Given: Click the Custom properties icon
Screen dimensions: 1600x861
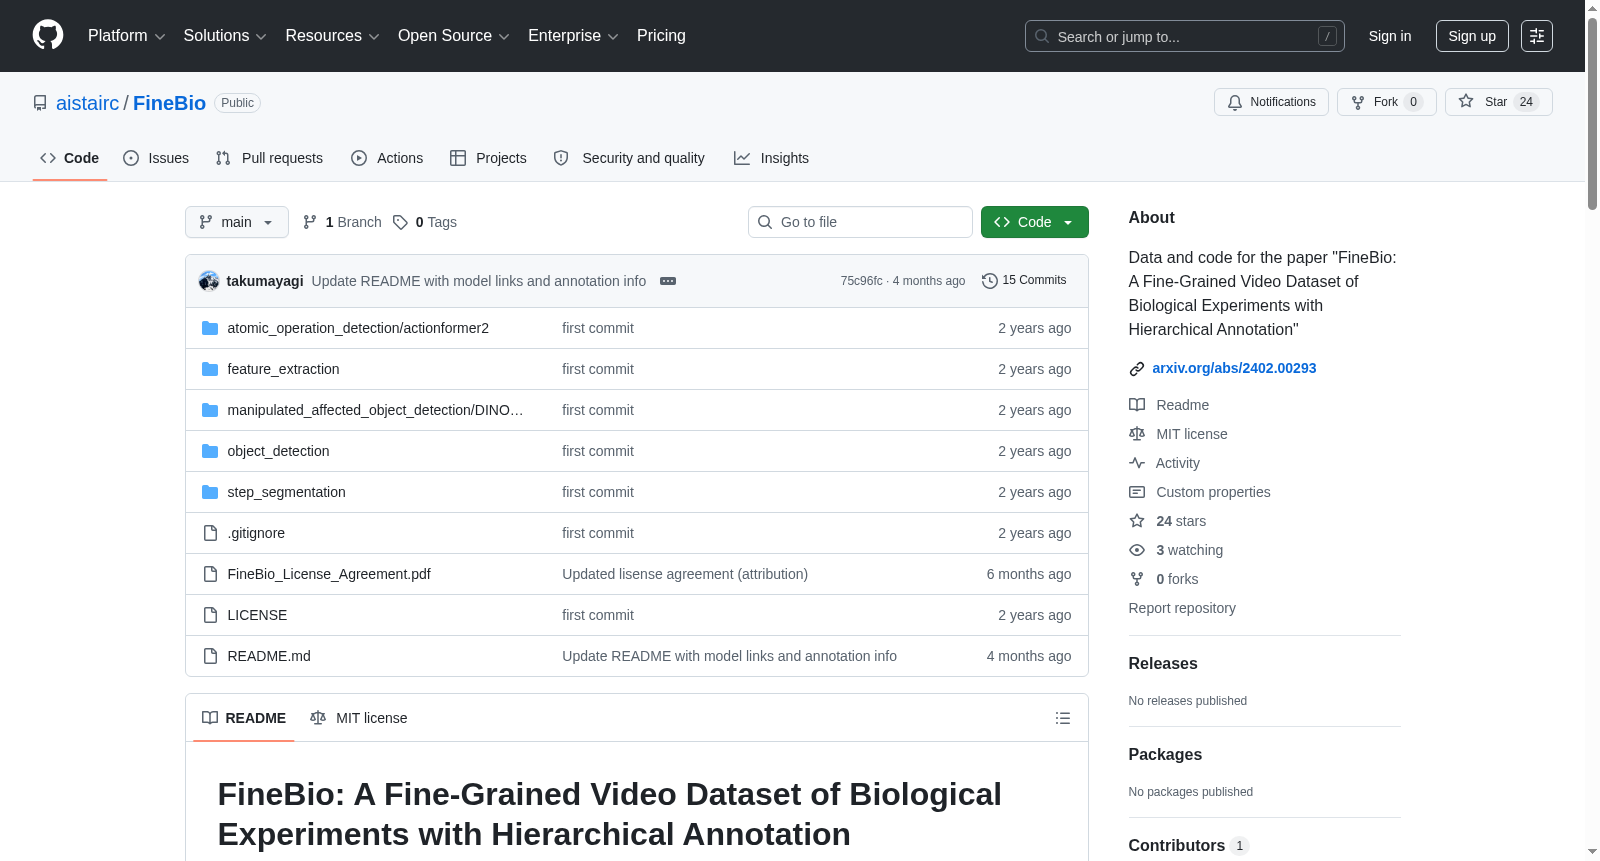Looking at the screenshot, I should point(1137,492).
